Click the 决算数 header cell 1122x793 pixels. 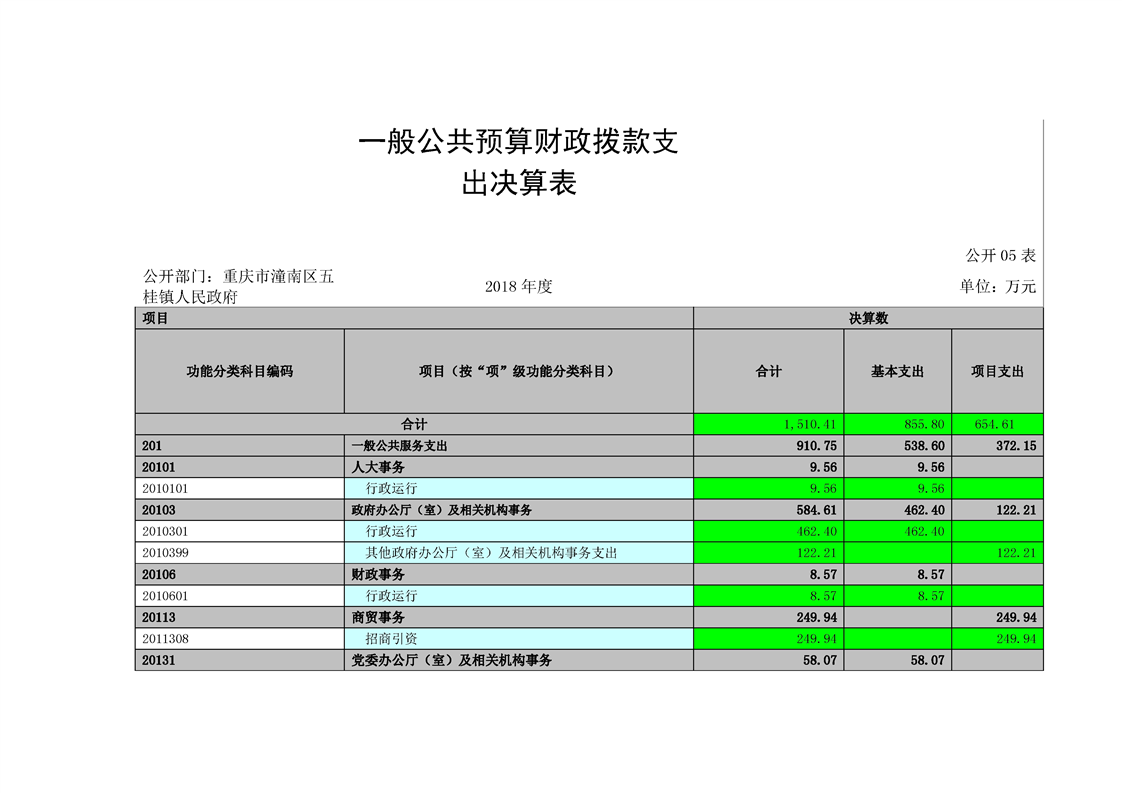pyautogui.click(x=868, y=318)
